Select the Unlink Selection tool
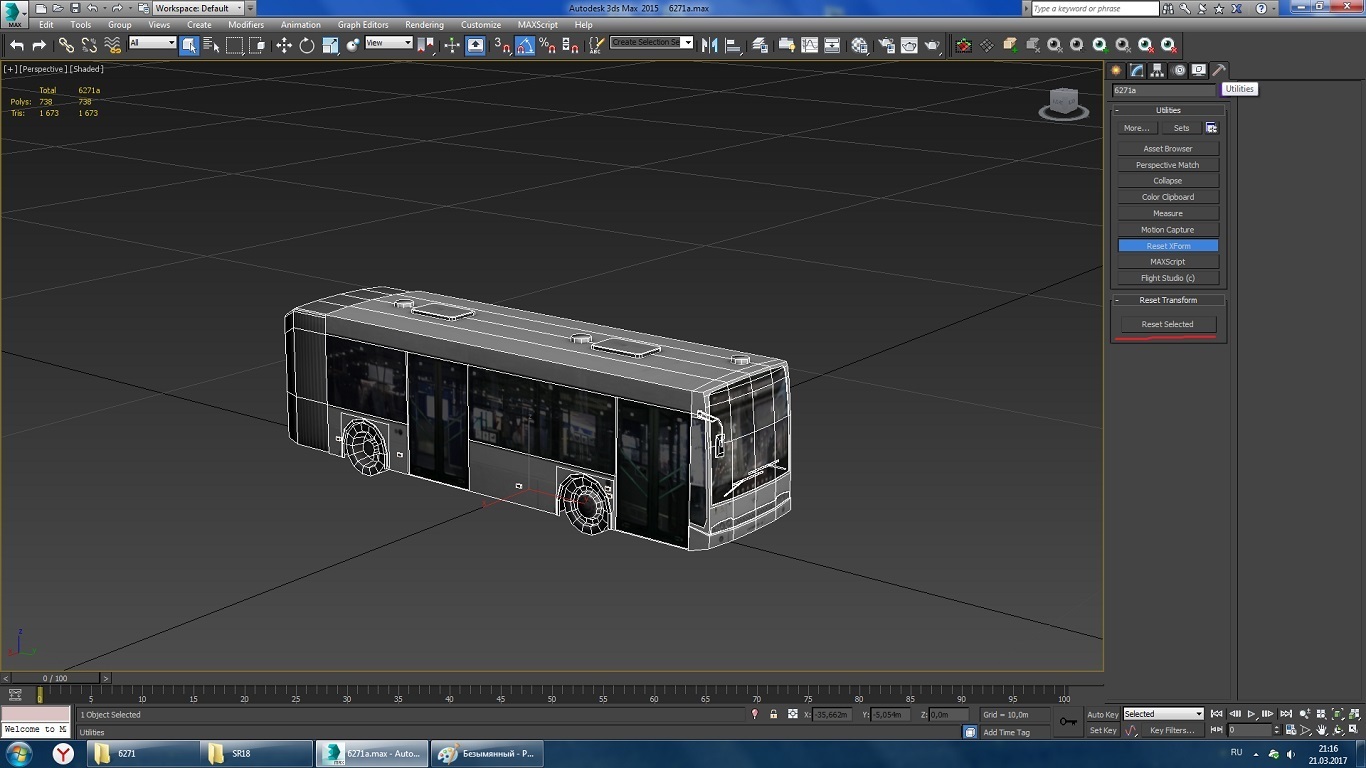 point(89,45)
